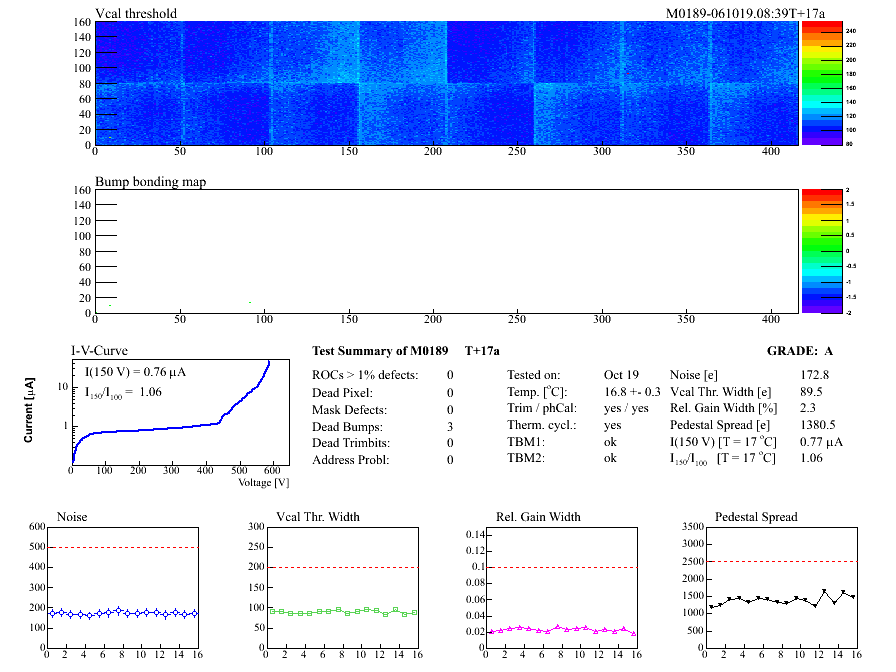
Task: Select the Pedestal Spread value 1380.5
Action: pyautogui.click(x=820, y=425)
